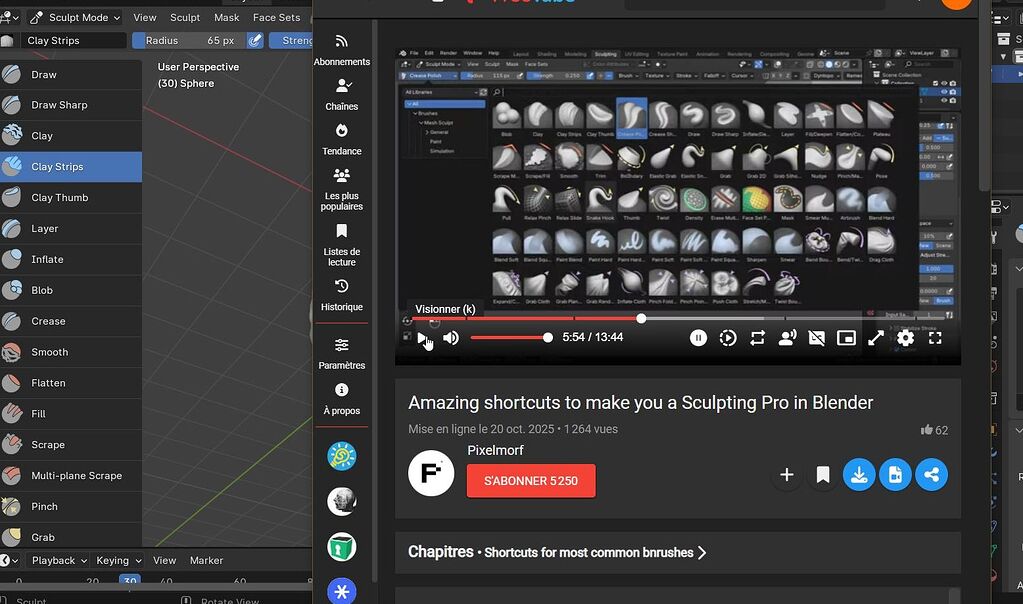Open the View menu in viewport header
The image size is (1023, 604).
pyautogui.click(x=145, y=18)
